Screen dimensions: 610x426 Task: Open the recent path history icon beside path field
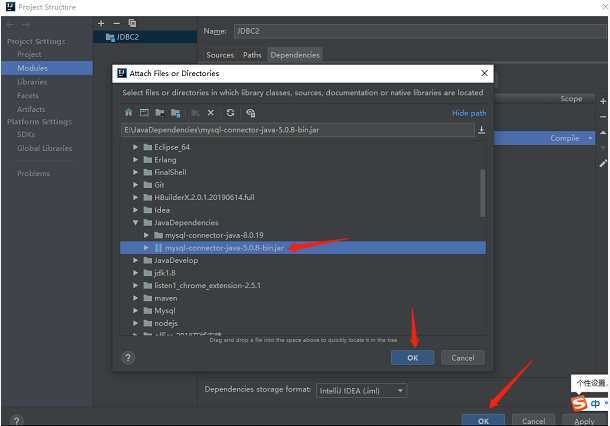tap(482, 130)
